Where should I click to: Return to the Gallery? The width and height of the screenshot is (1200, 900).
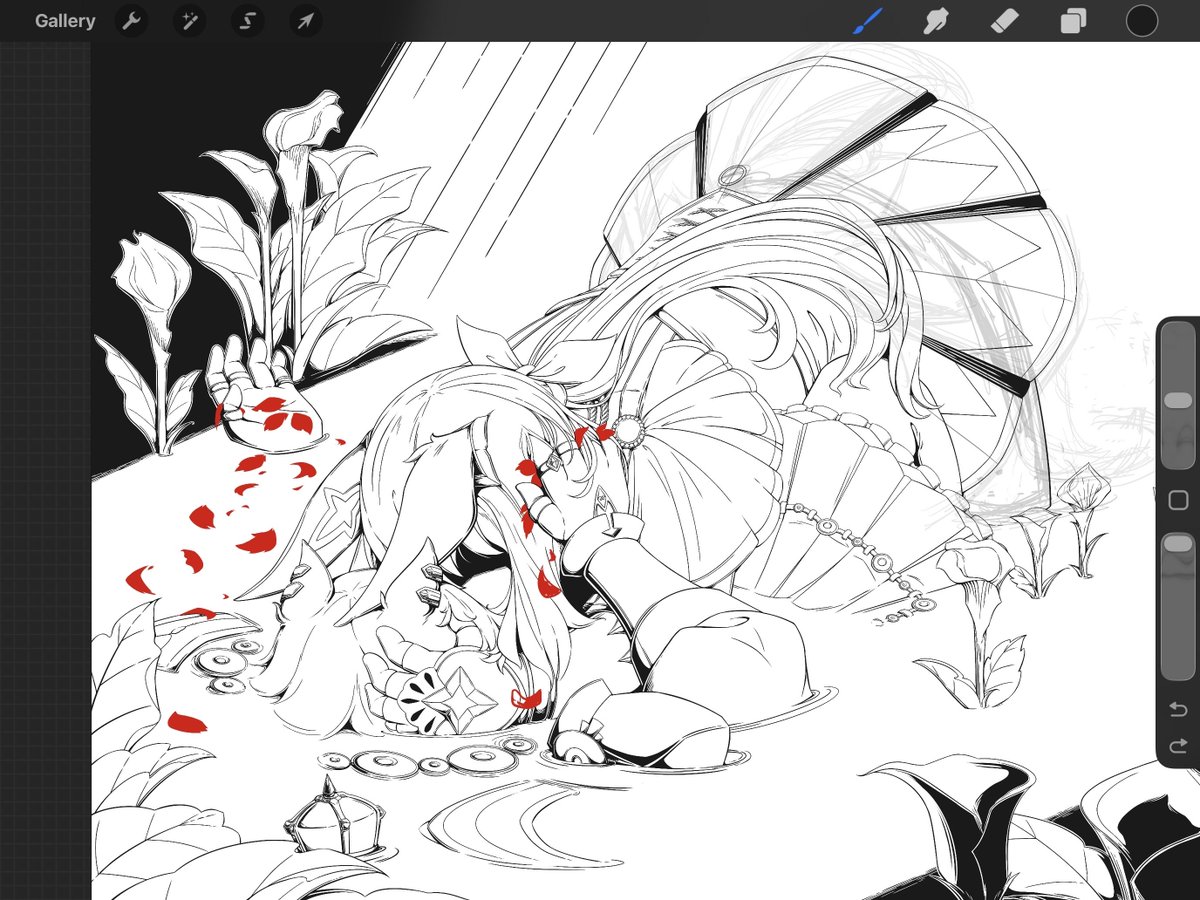65,21
